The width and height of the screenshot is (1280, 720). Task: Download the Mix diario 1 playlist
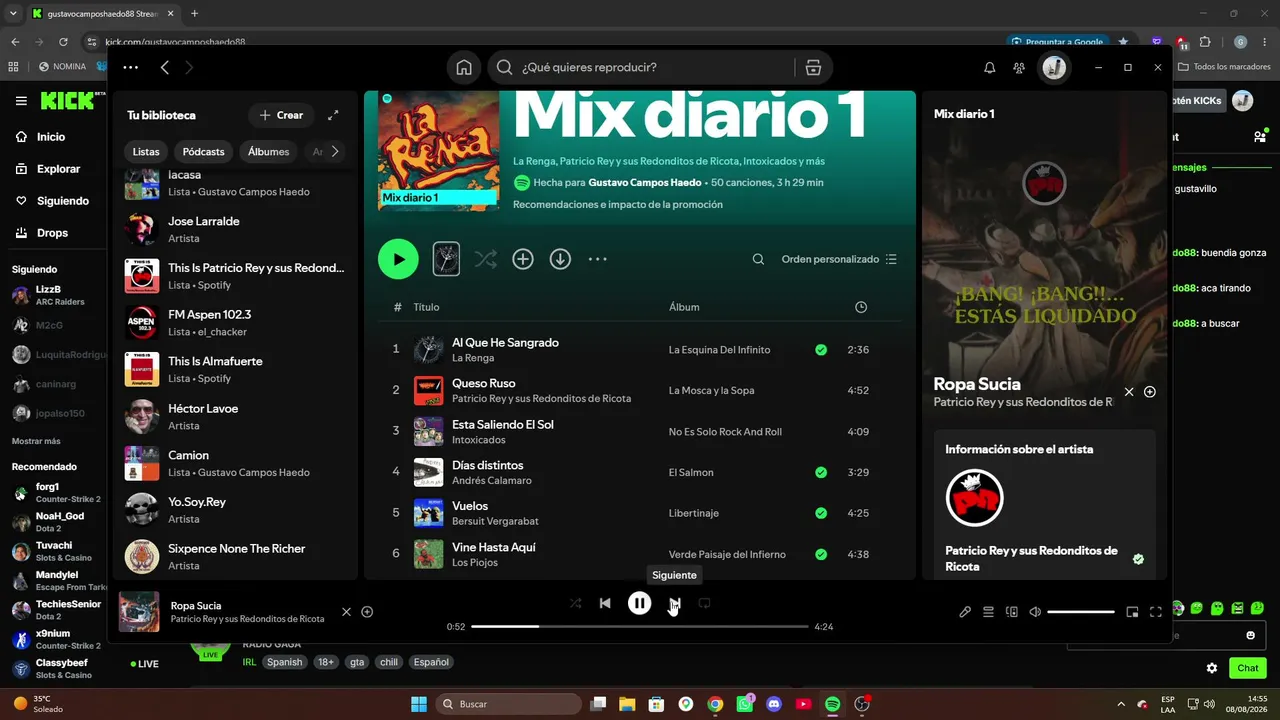[560, 259]
